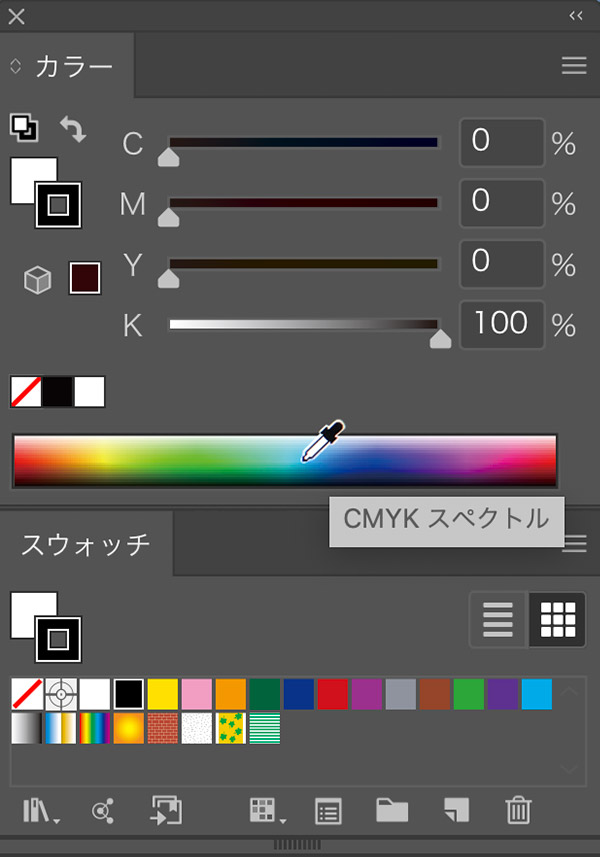Open the swatch libraries menu icon
Screen dimensions: 600x857
(x=41, y=810)
